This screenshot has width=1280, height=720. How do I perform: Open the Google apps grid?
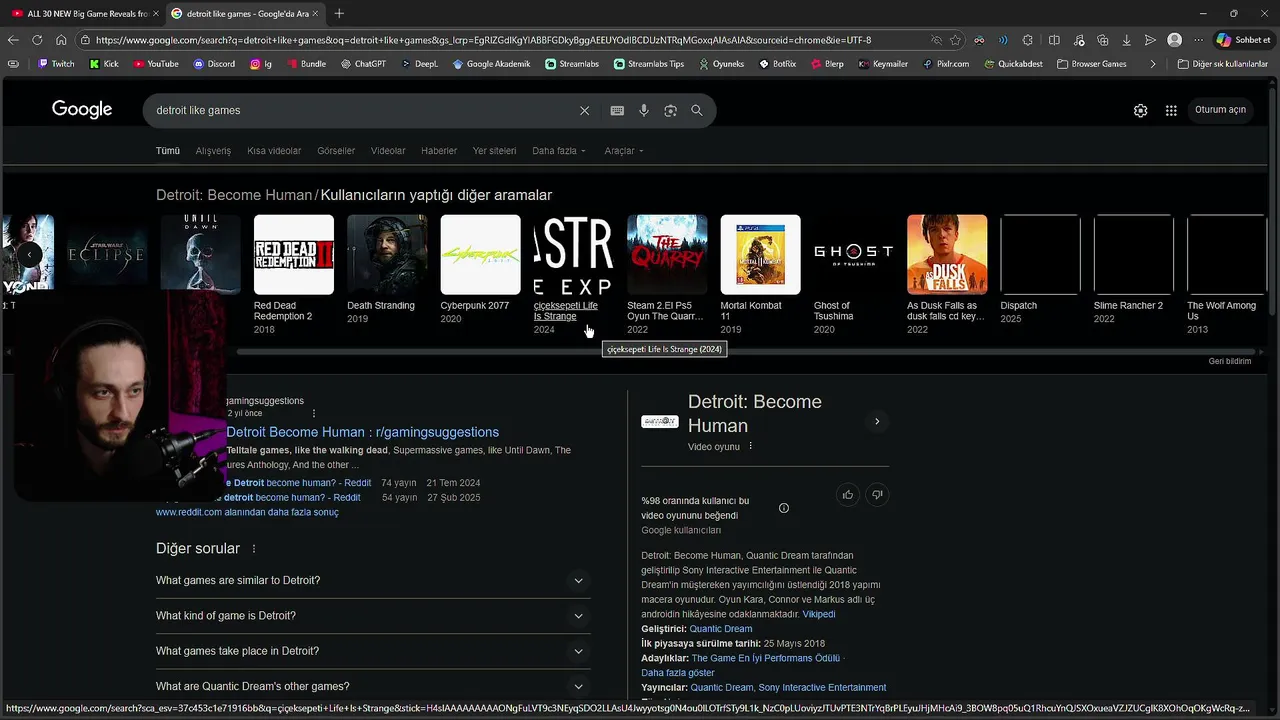point(1171,110)
